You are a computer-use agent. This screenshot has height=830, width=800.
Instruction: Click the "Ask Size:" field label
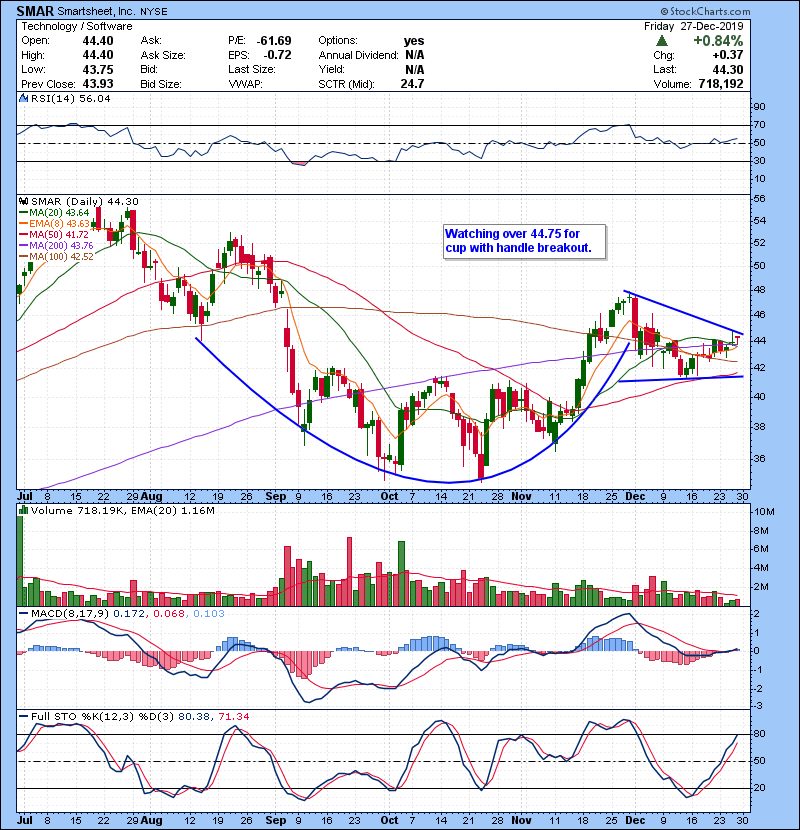pyautogui.click(x=163, y=55)
